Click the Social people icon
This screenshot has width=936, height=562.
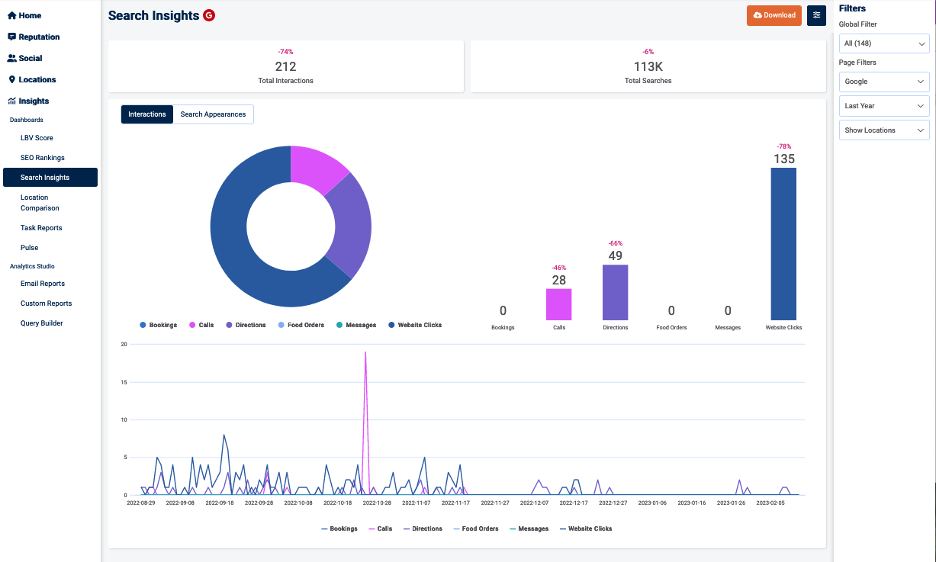click(12, 58)
